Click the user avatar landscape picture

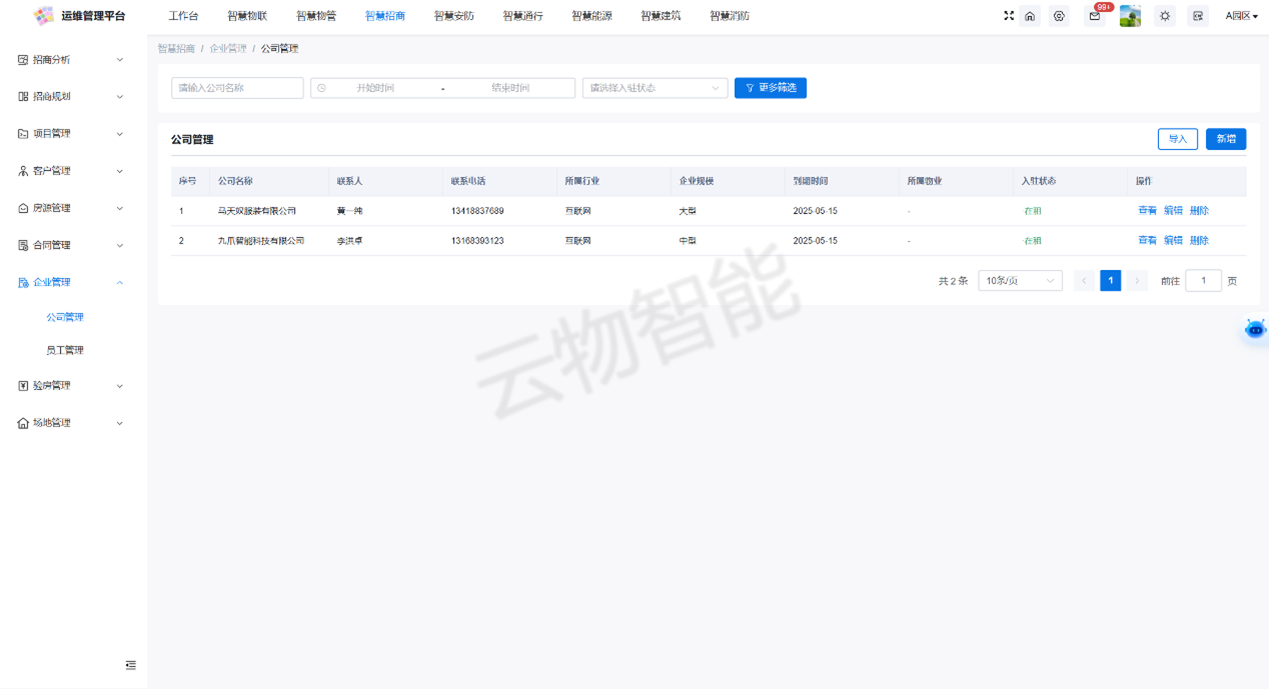1130,16
